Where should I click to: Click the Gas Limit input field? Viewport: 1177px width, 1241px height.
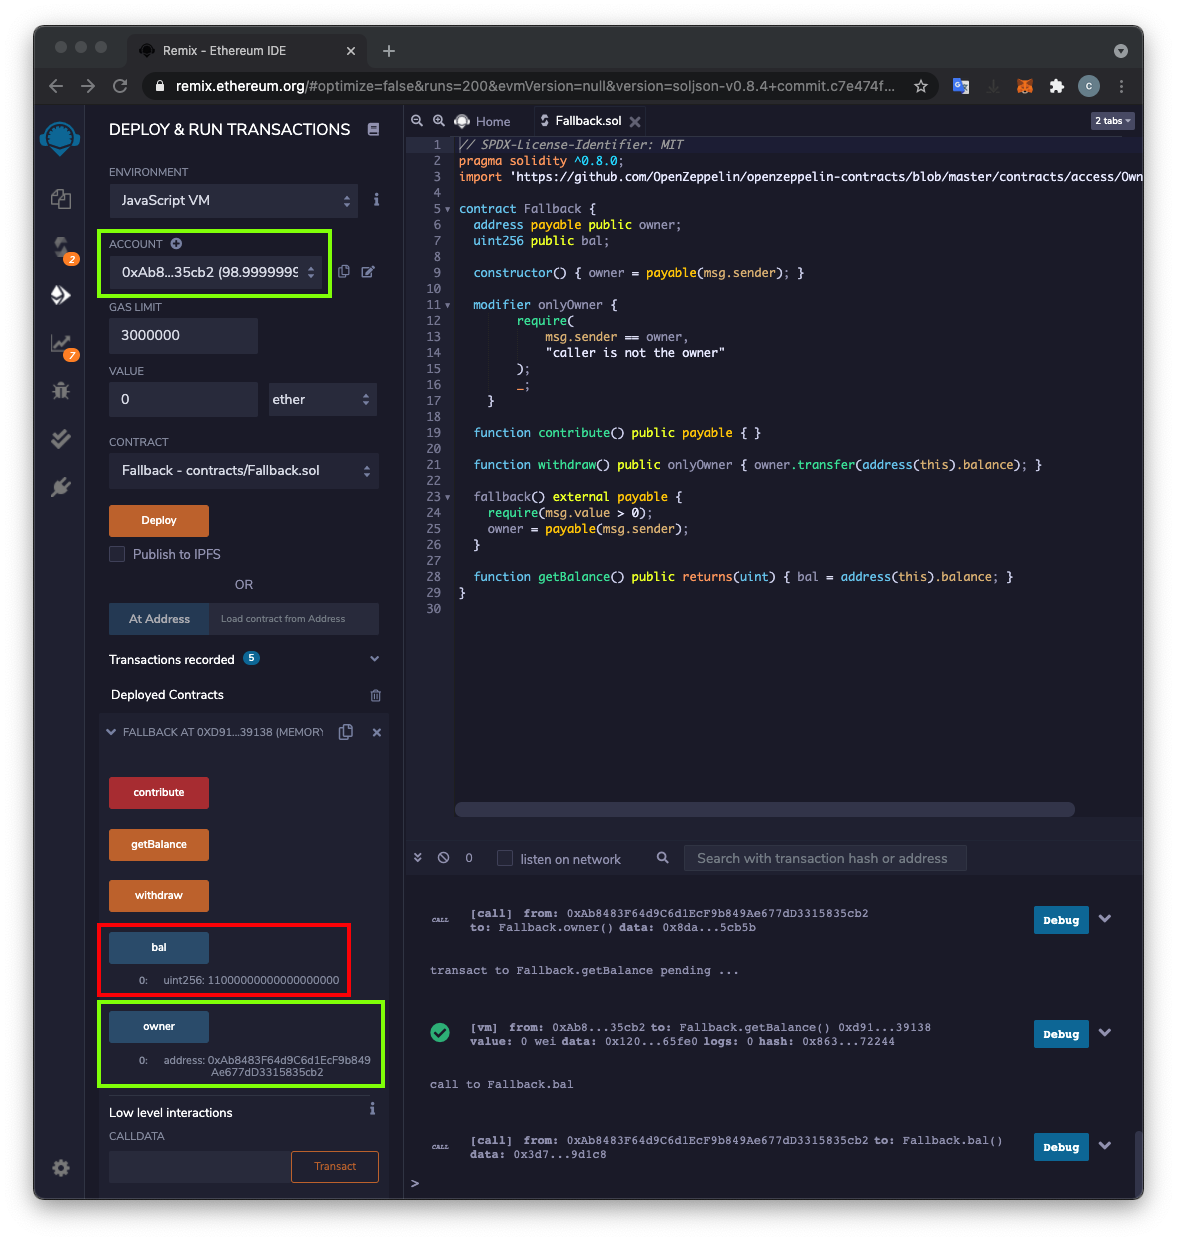click(x=183, y=336)
